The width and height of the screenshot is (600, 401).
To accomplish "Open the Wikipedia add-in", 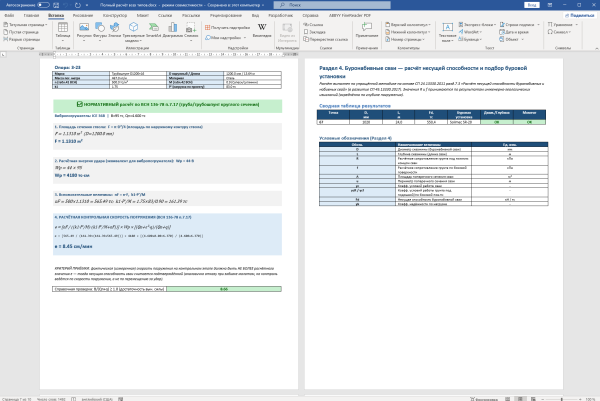I will 262,30.
